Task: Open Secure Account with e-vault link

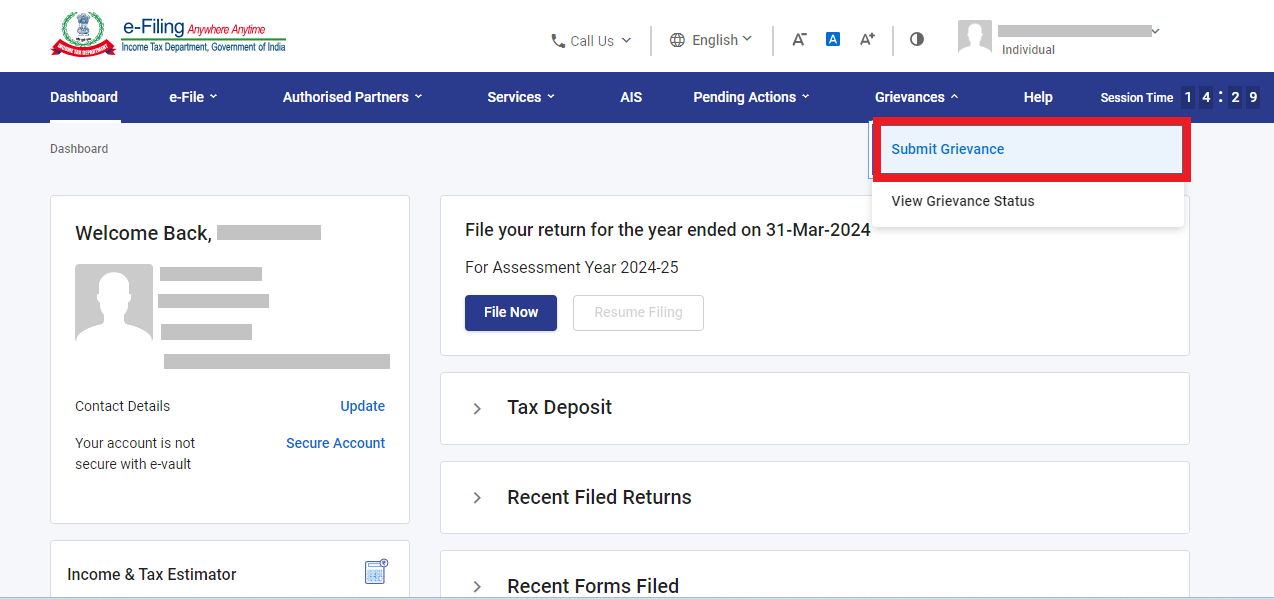Action: coord(335,443)
